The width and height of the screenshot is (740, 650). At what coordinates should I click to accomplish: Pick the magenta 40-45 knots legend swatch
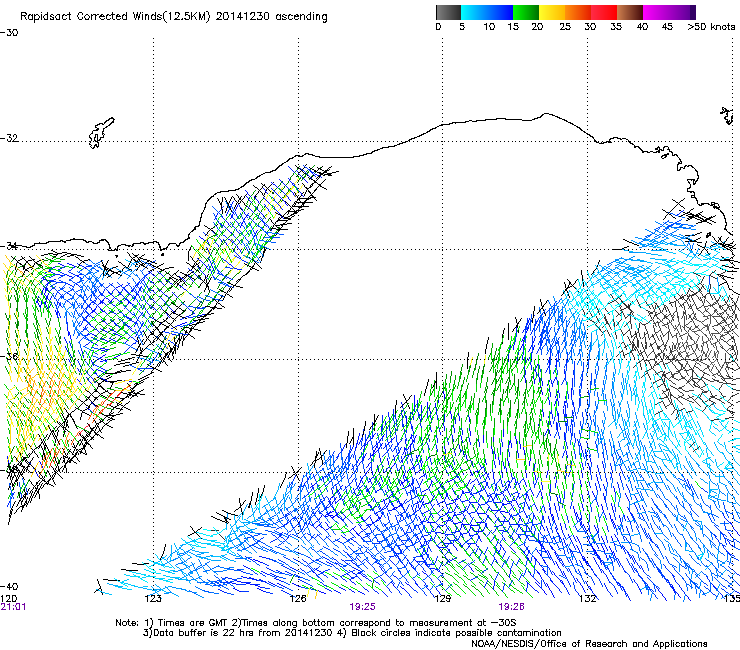pos(656,12)
